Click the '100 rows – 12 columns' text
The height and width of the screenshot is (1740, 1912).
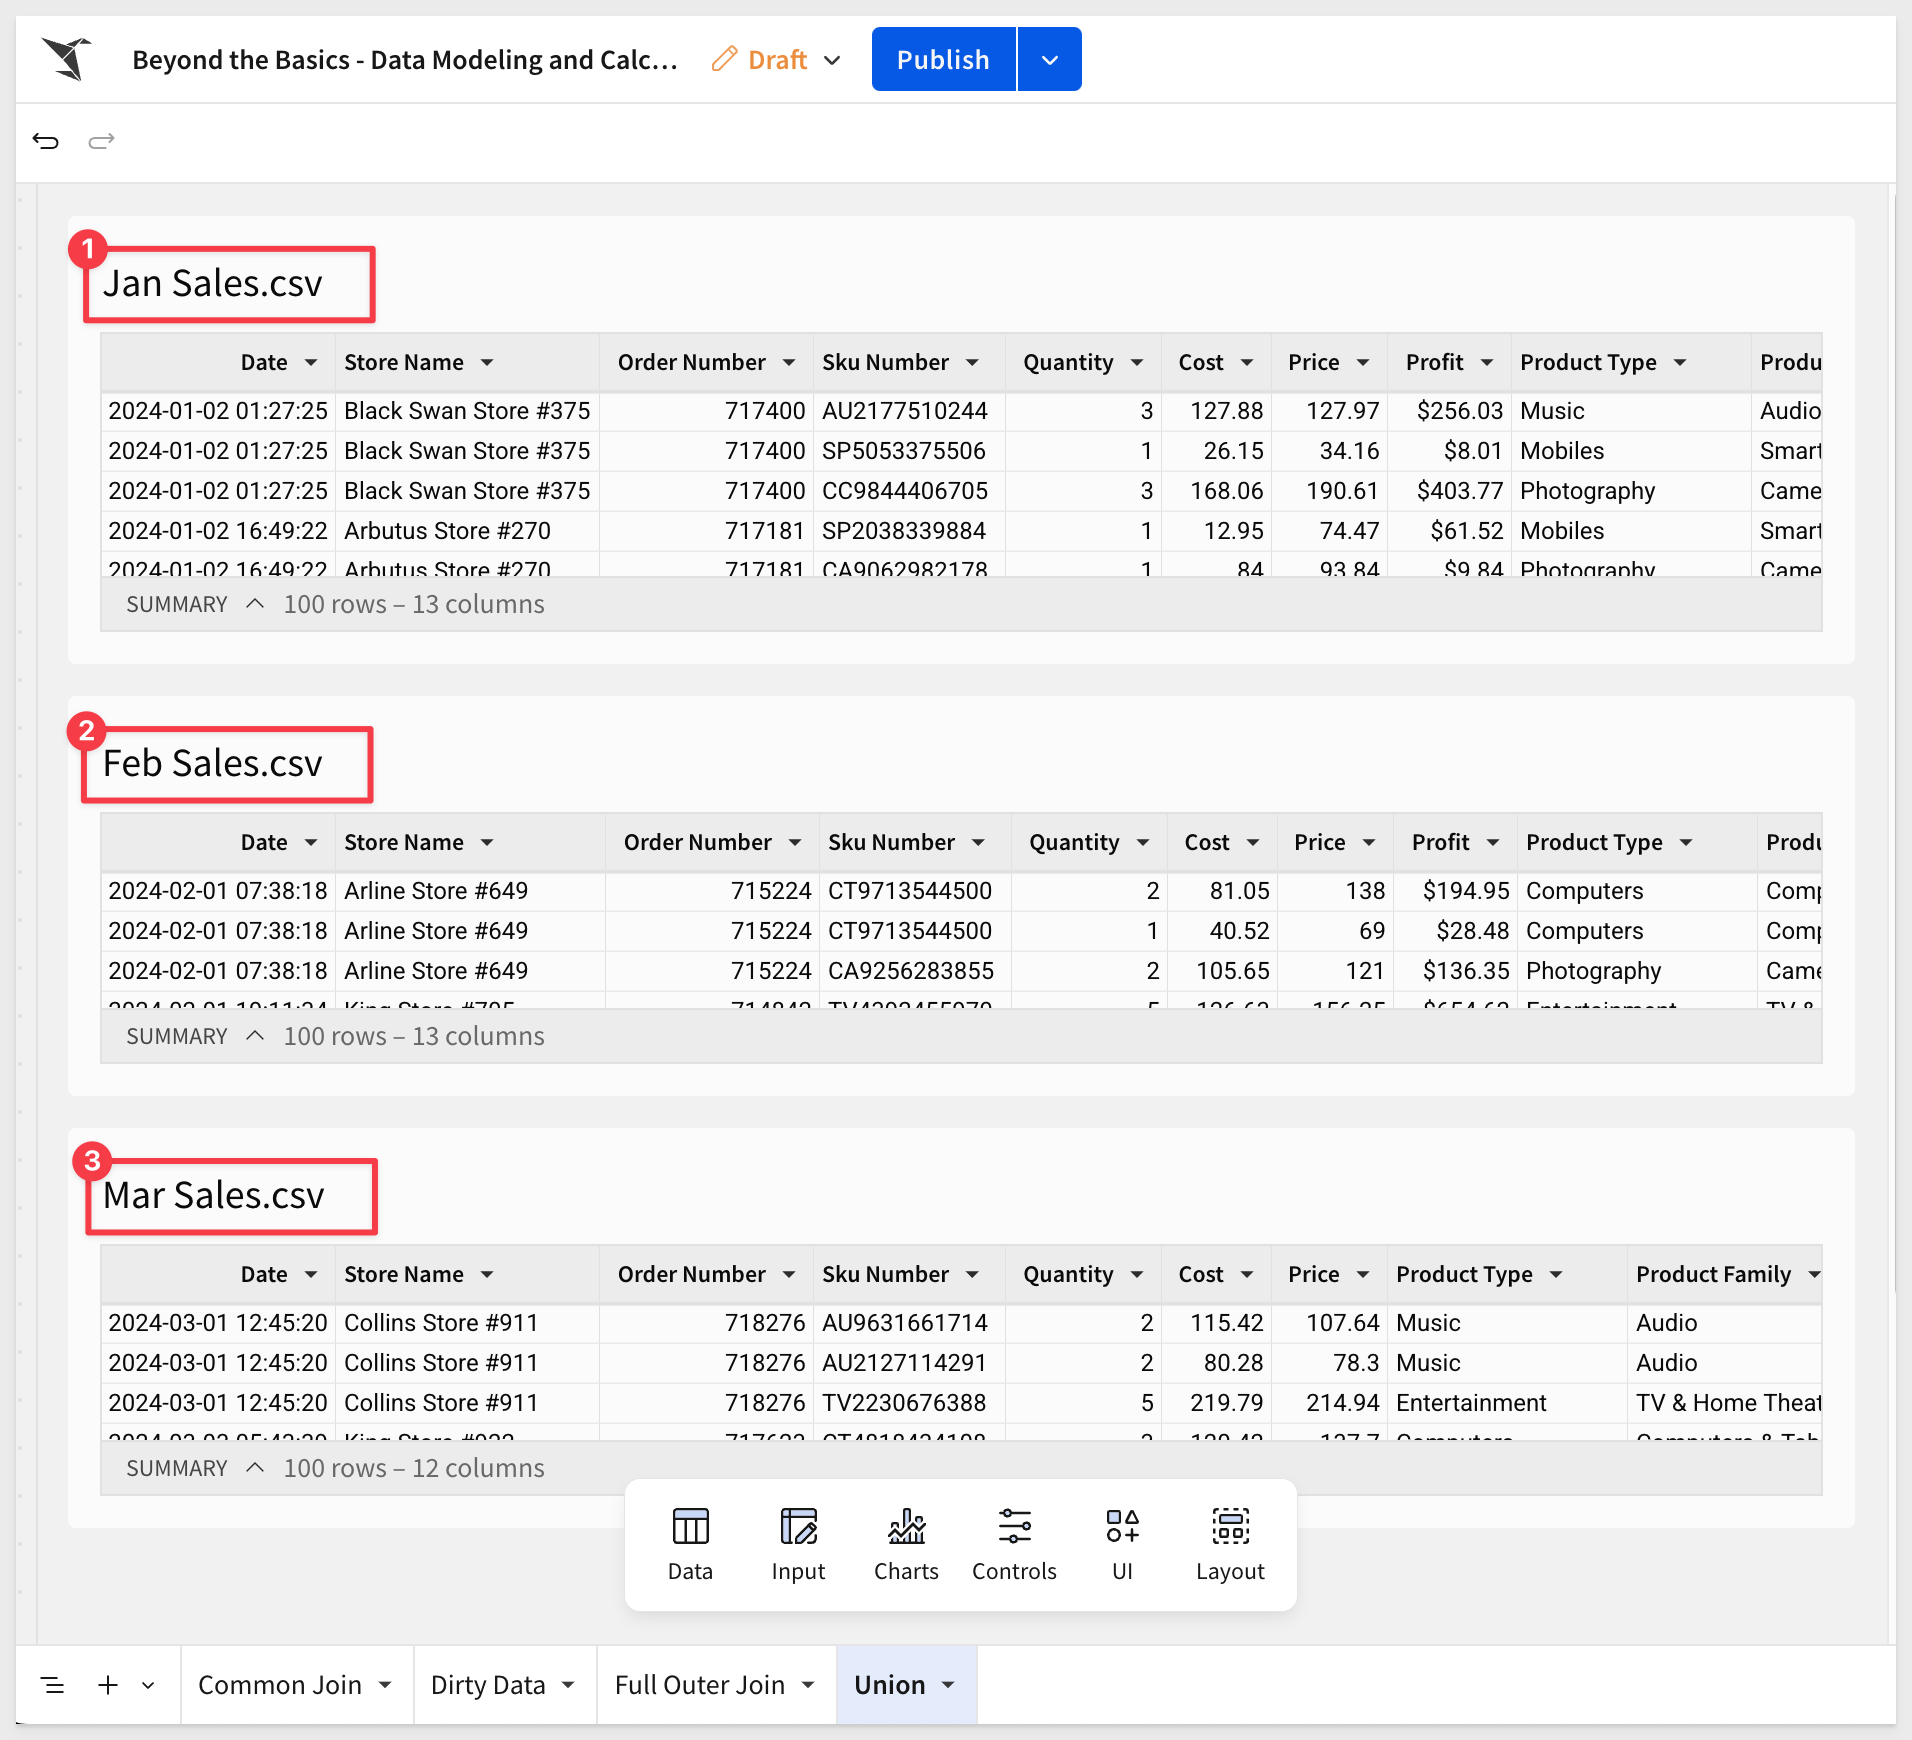click(x=414, y=1468)
